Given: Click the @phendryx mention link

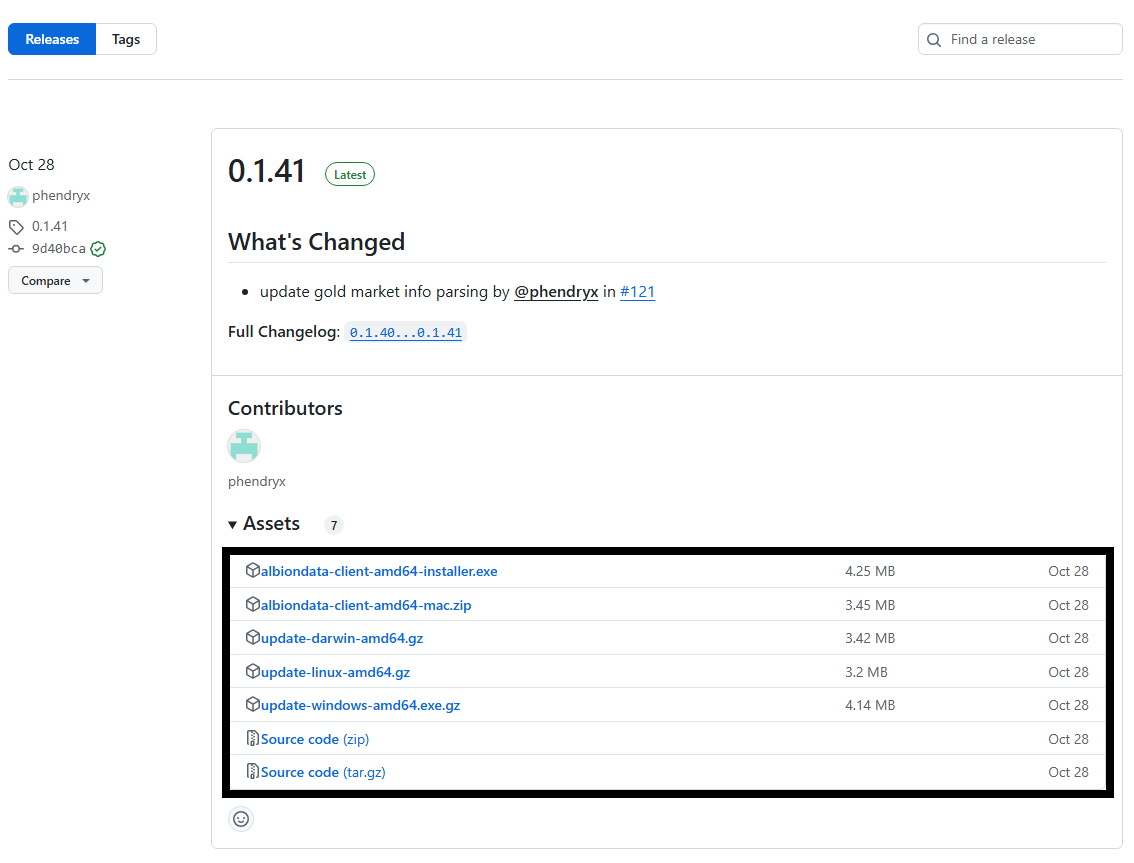Looking at the screenshot, I should (x=556, y=292).
